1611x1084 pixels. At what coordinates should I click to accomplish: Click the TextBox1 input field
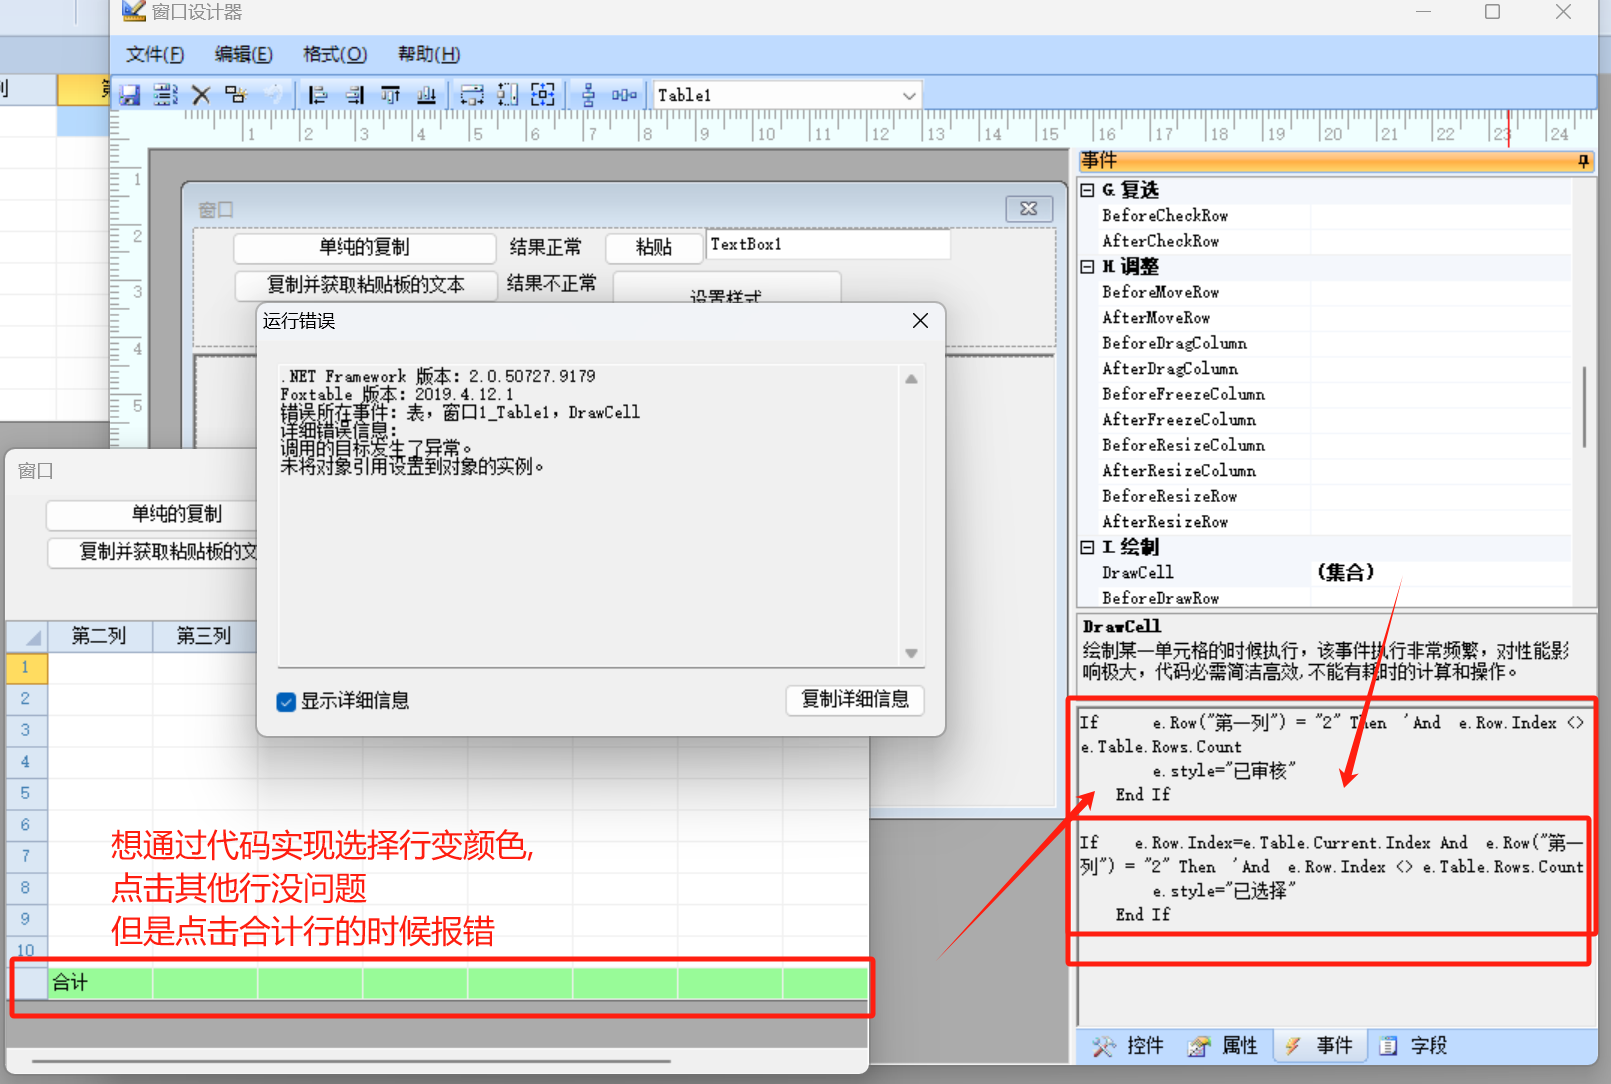[828, 244]
